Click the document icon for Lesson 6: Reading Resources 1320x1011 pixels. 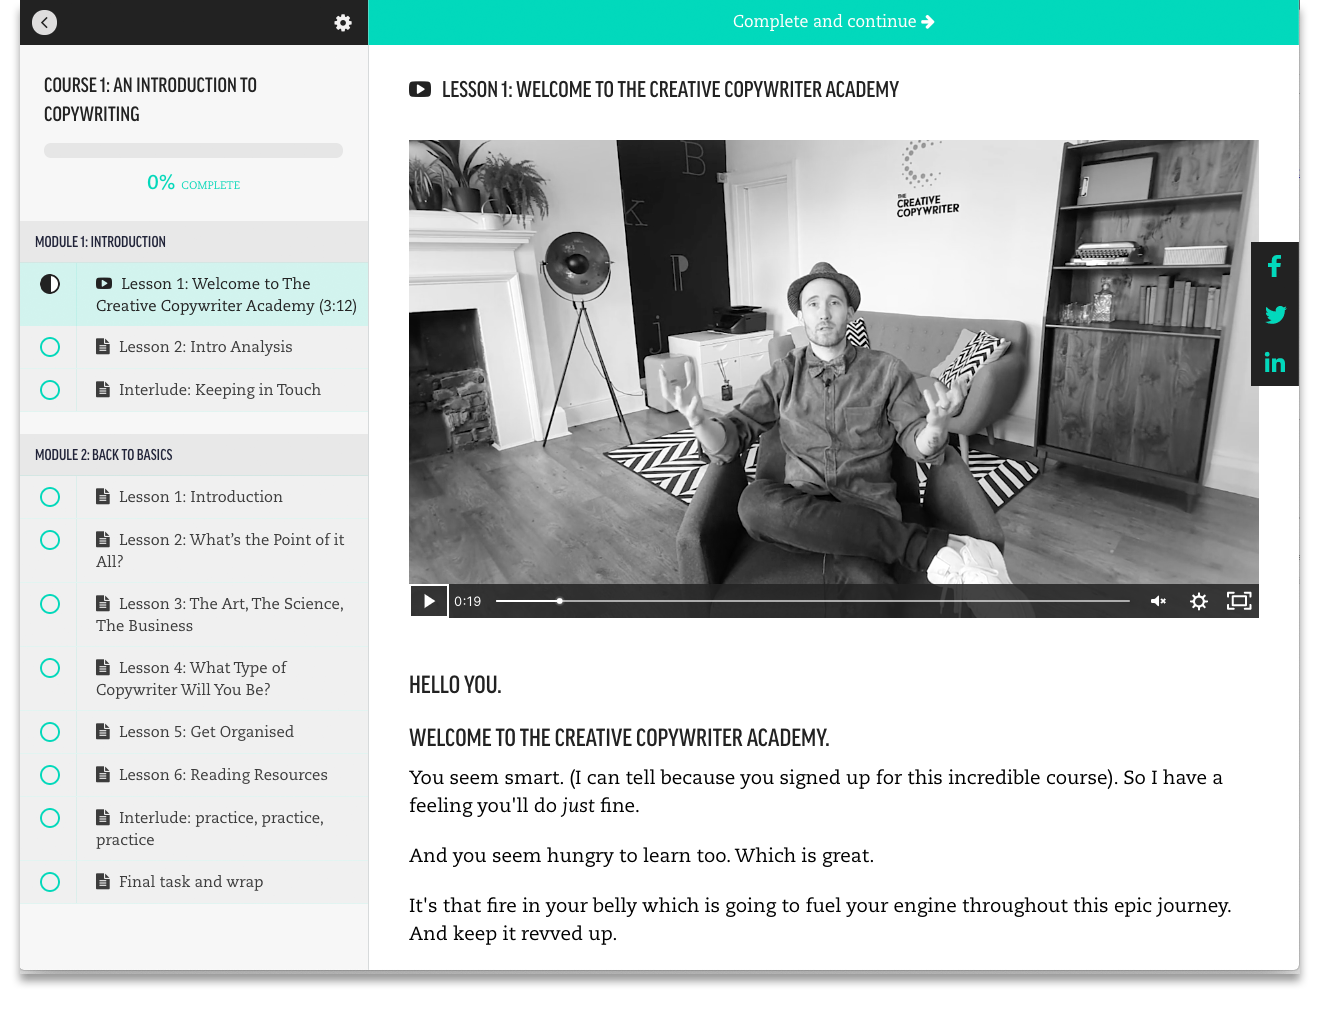pyautogui.click(x=103, y=775)
